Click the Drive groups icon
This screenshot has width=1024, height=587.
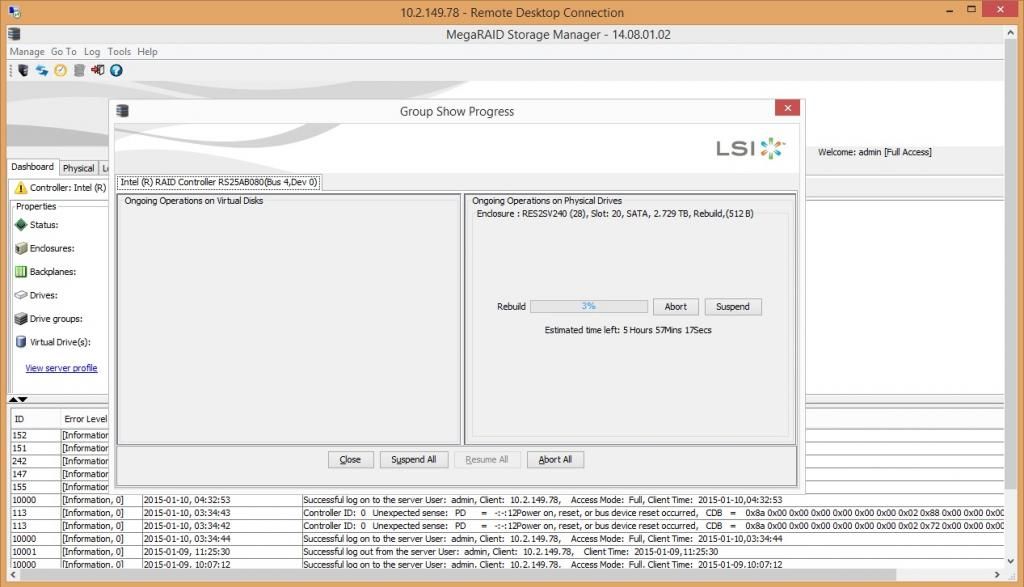(21, 319)
